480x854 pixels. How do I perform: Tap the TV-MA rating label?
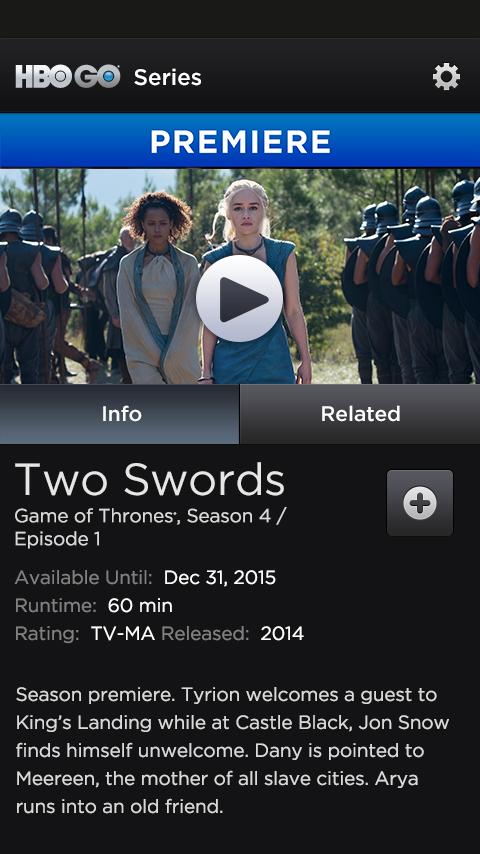(x=123, y=634)
